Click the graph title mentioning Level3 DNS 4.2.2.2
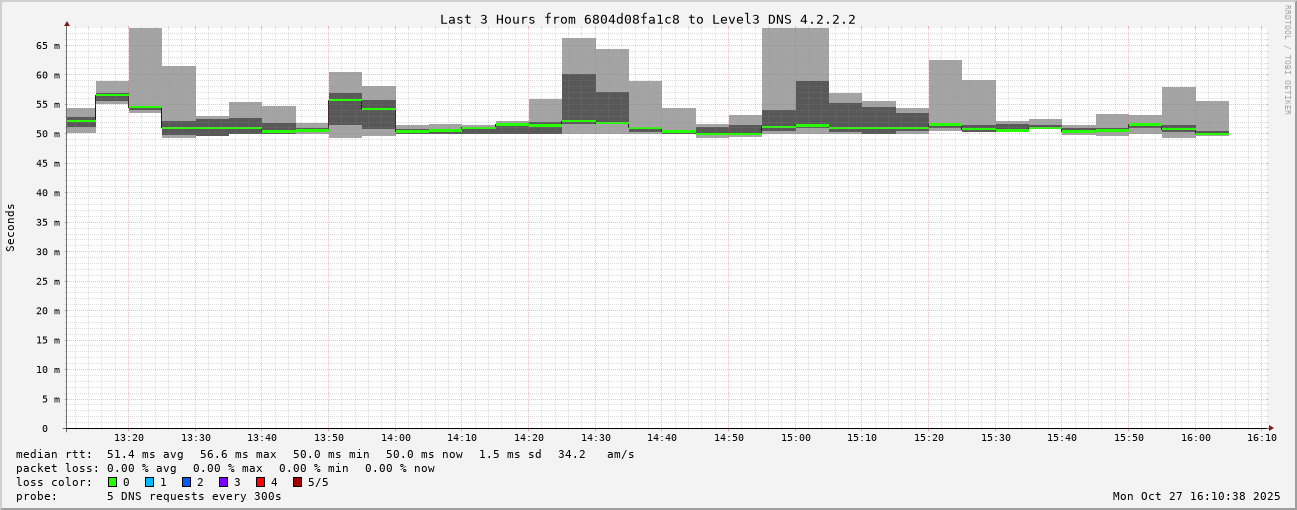The image size is (1297, 510). pos(647,19)
